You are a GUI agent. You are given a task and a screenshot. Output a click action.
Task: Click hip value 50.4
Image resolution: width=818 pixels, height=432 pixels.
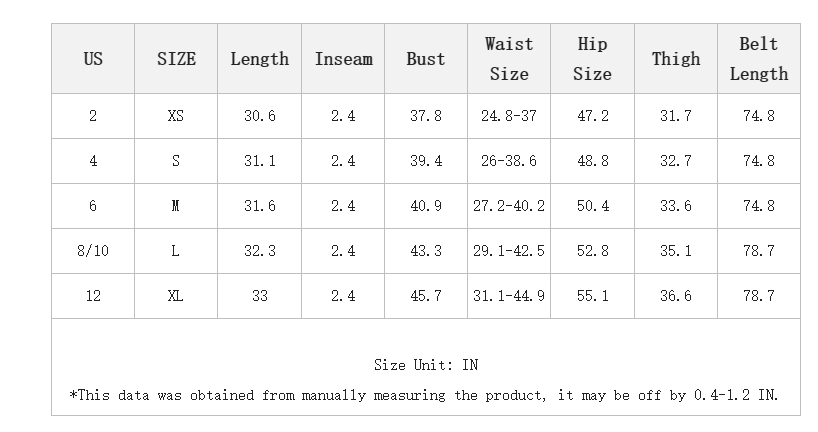coord(592,206)
